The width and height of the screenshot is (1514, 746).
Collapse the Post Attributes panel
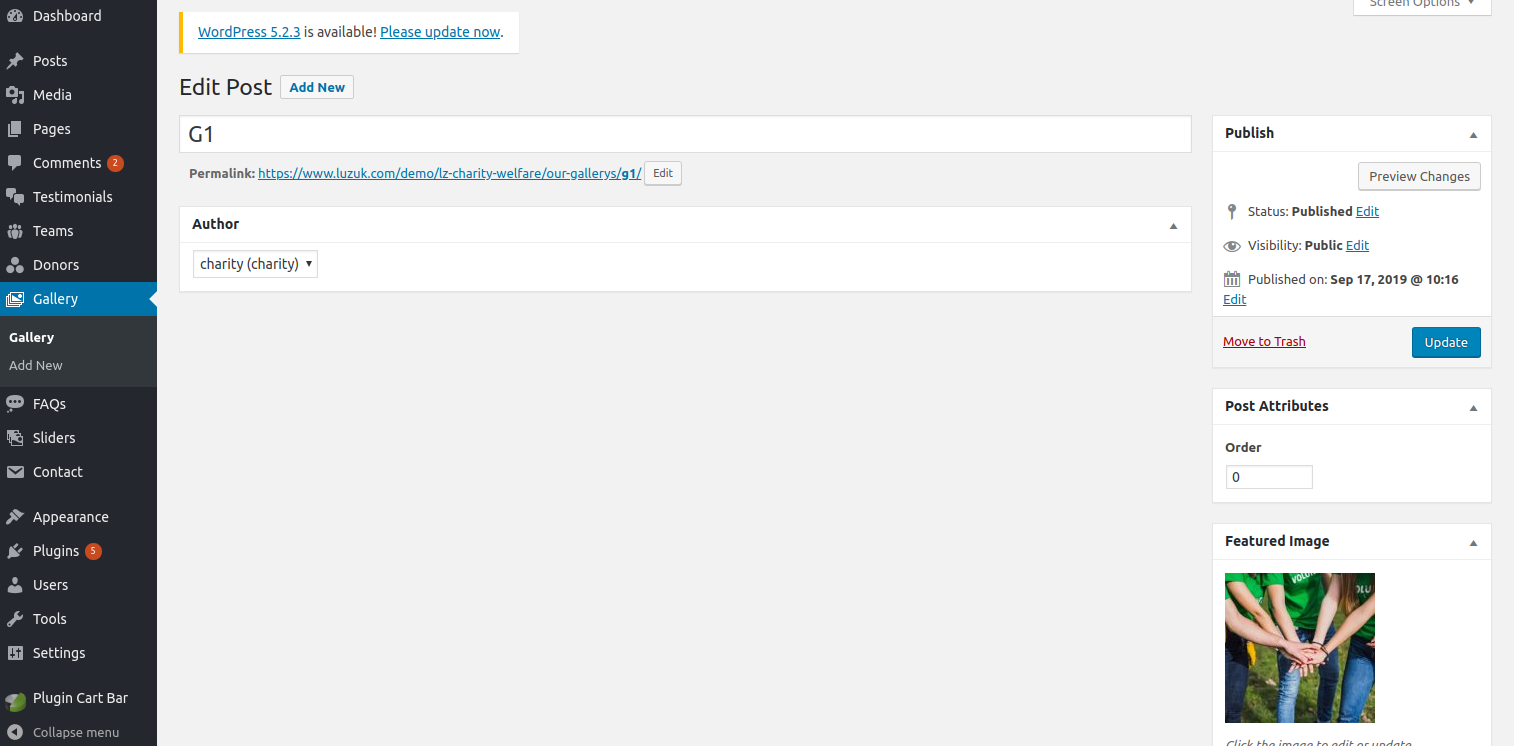click(1473, 407)
